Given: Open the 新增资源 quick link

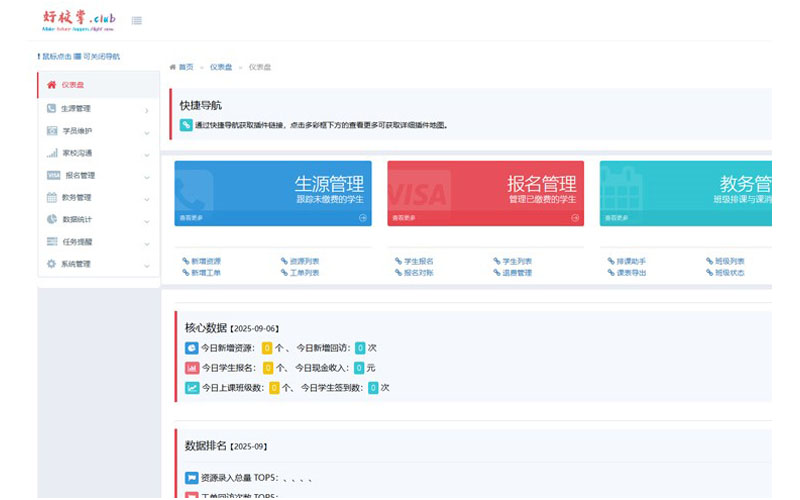Looking at the screenshot, I should (x=203, y=261).
